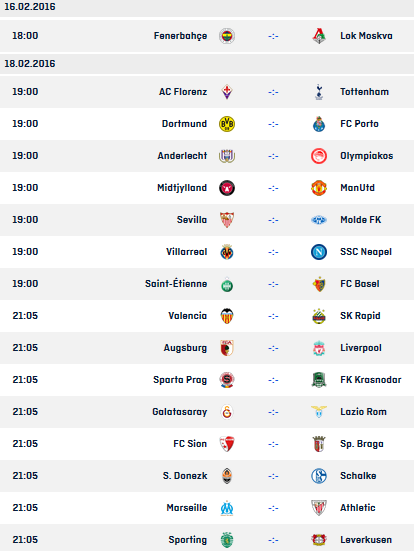Click the Galatasaray logo

coord(227,412)
